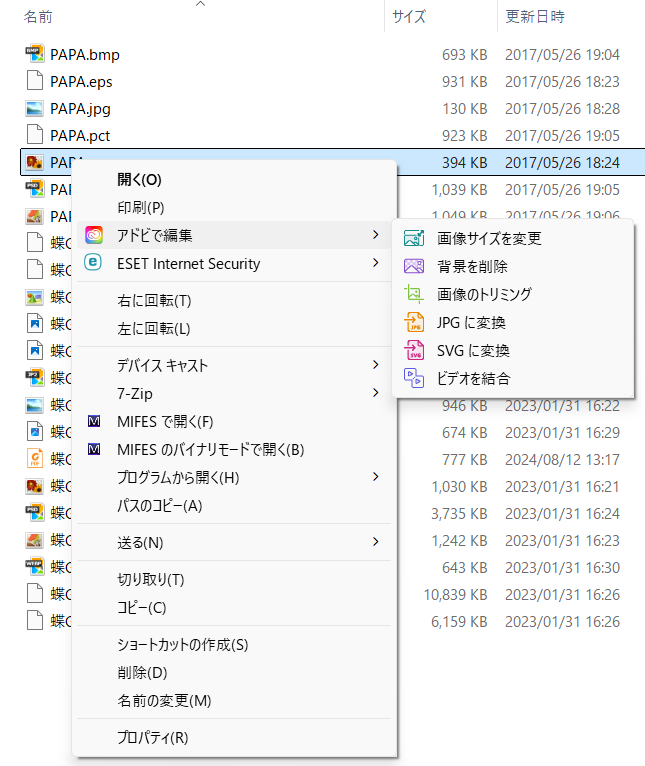Select 右に回転(T) menu entry
The width and height of the screenshot is (645, 766).
coord(153,300)
